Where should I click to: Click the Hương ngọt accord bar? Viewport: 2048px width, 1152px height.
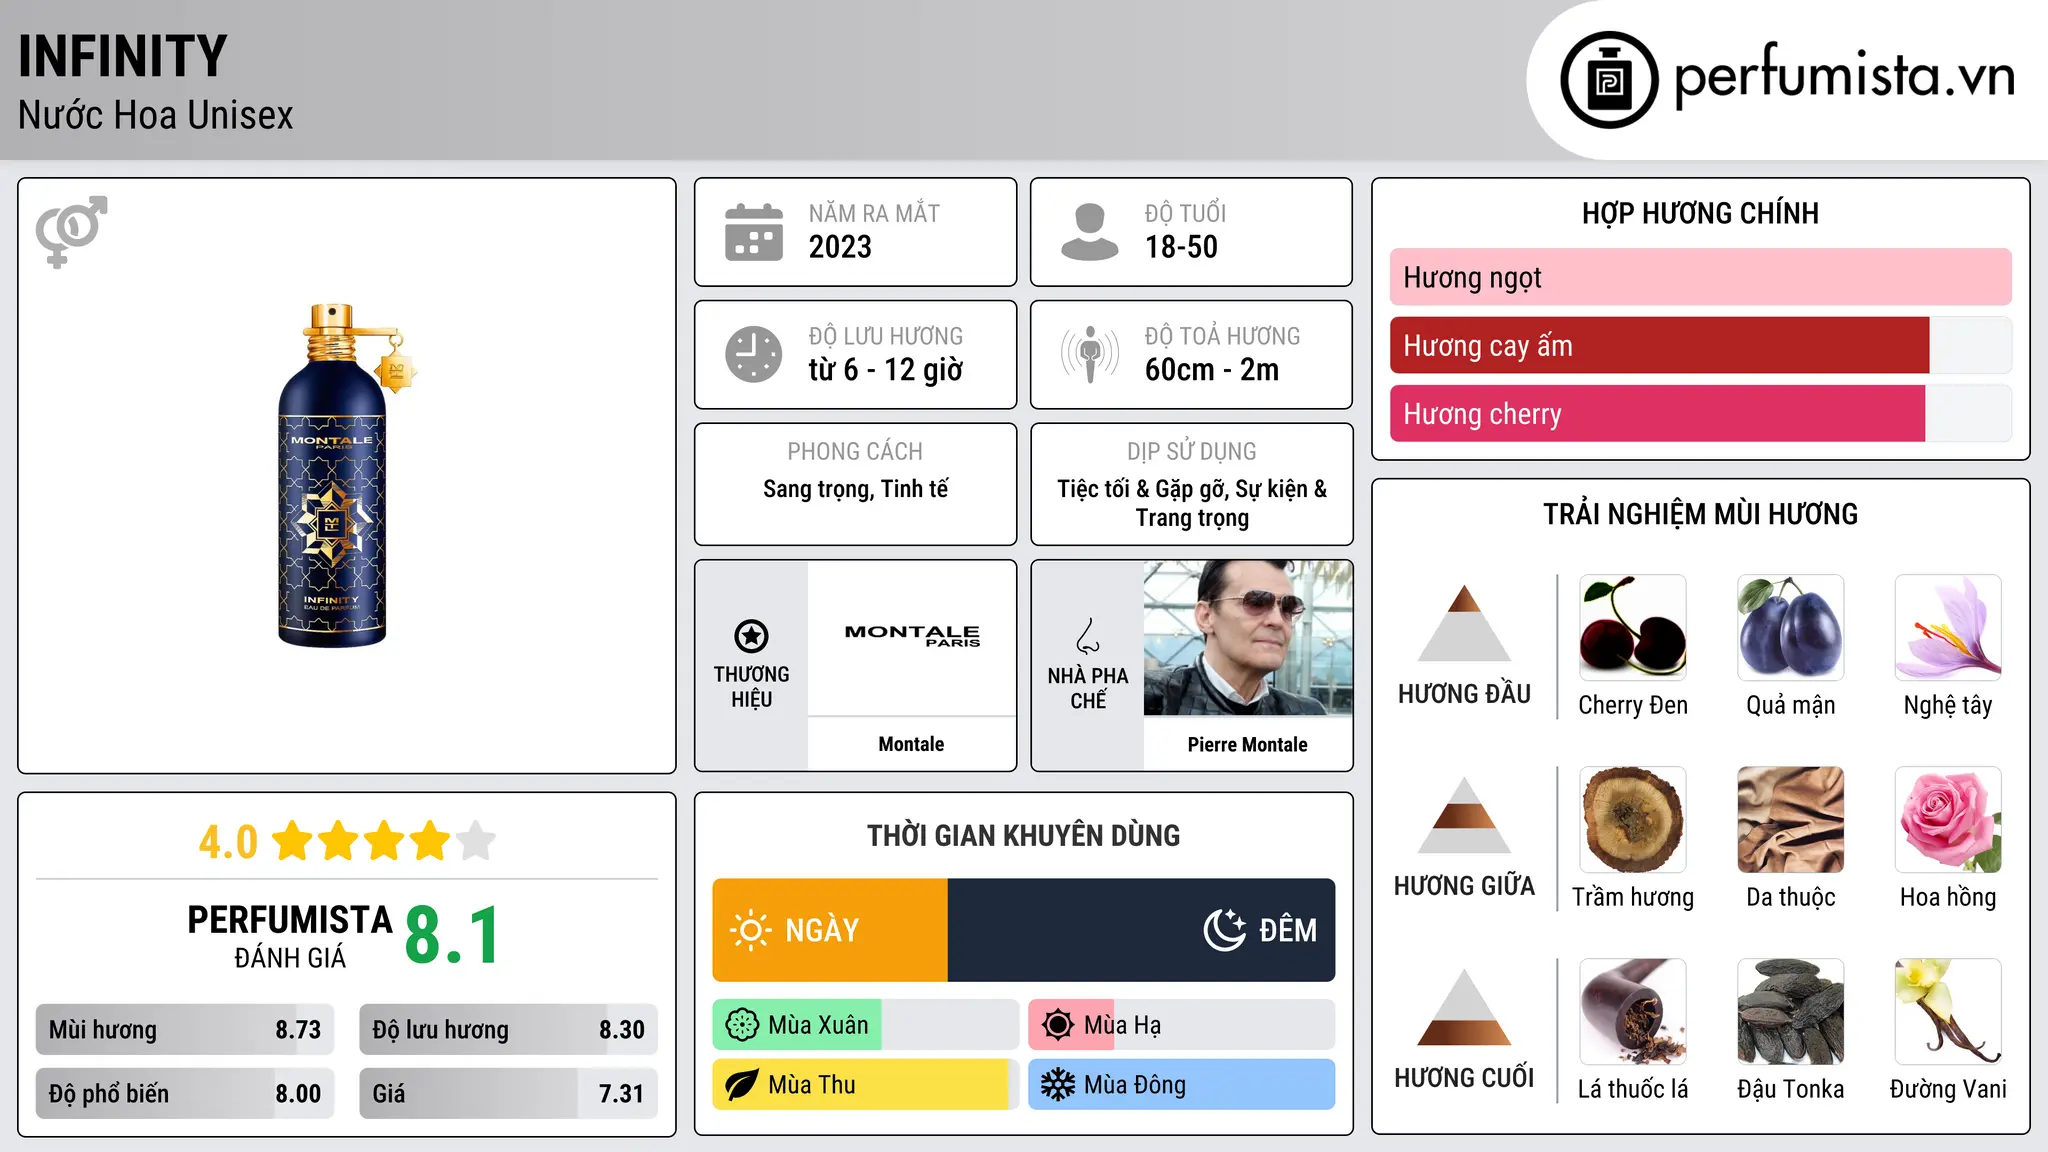[x=1700, y=277]
